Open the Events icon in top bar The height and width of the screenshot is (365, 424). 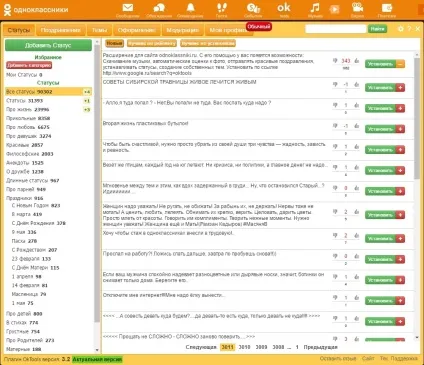253,8
